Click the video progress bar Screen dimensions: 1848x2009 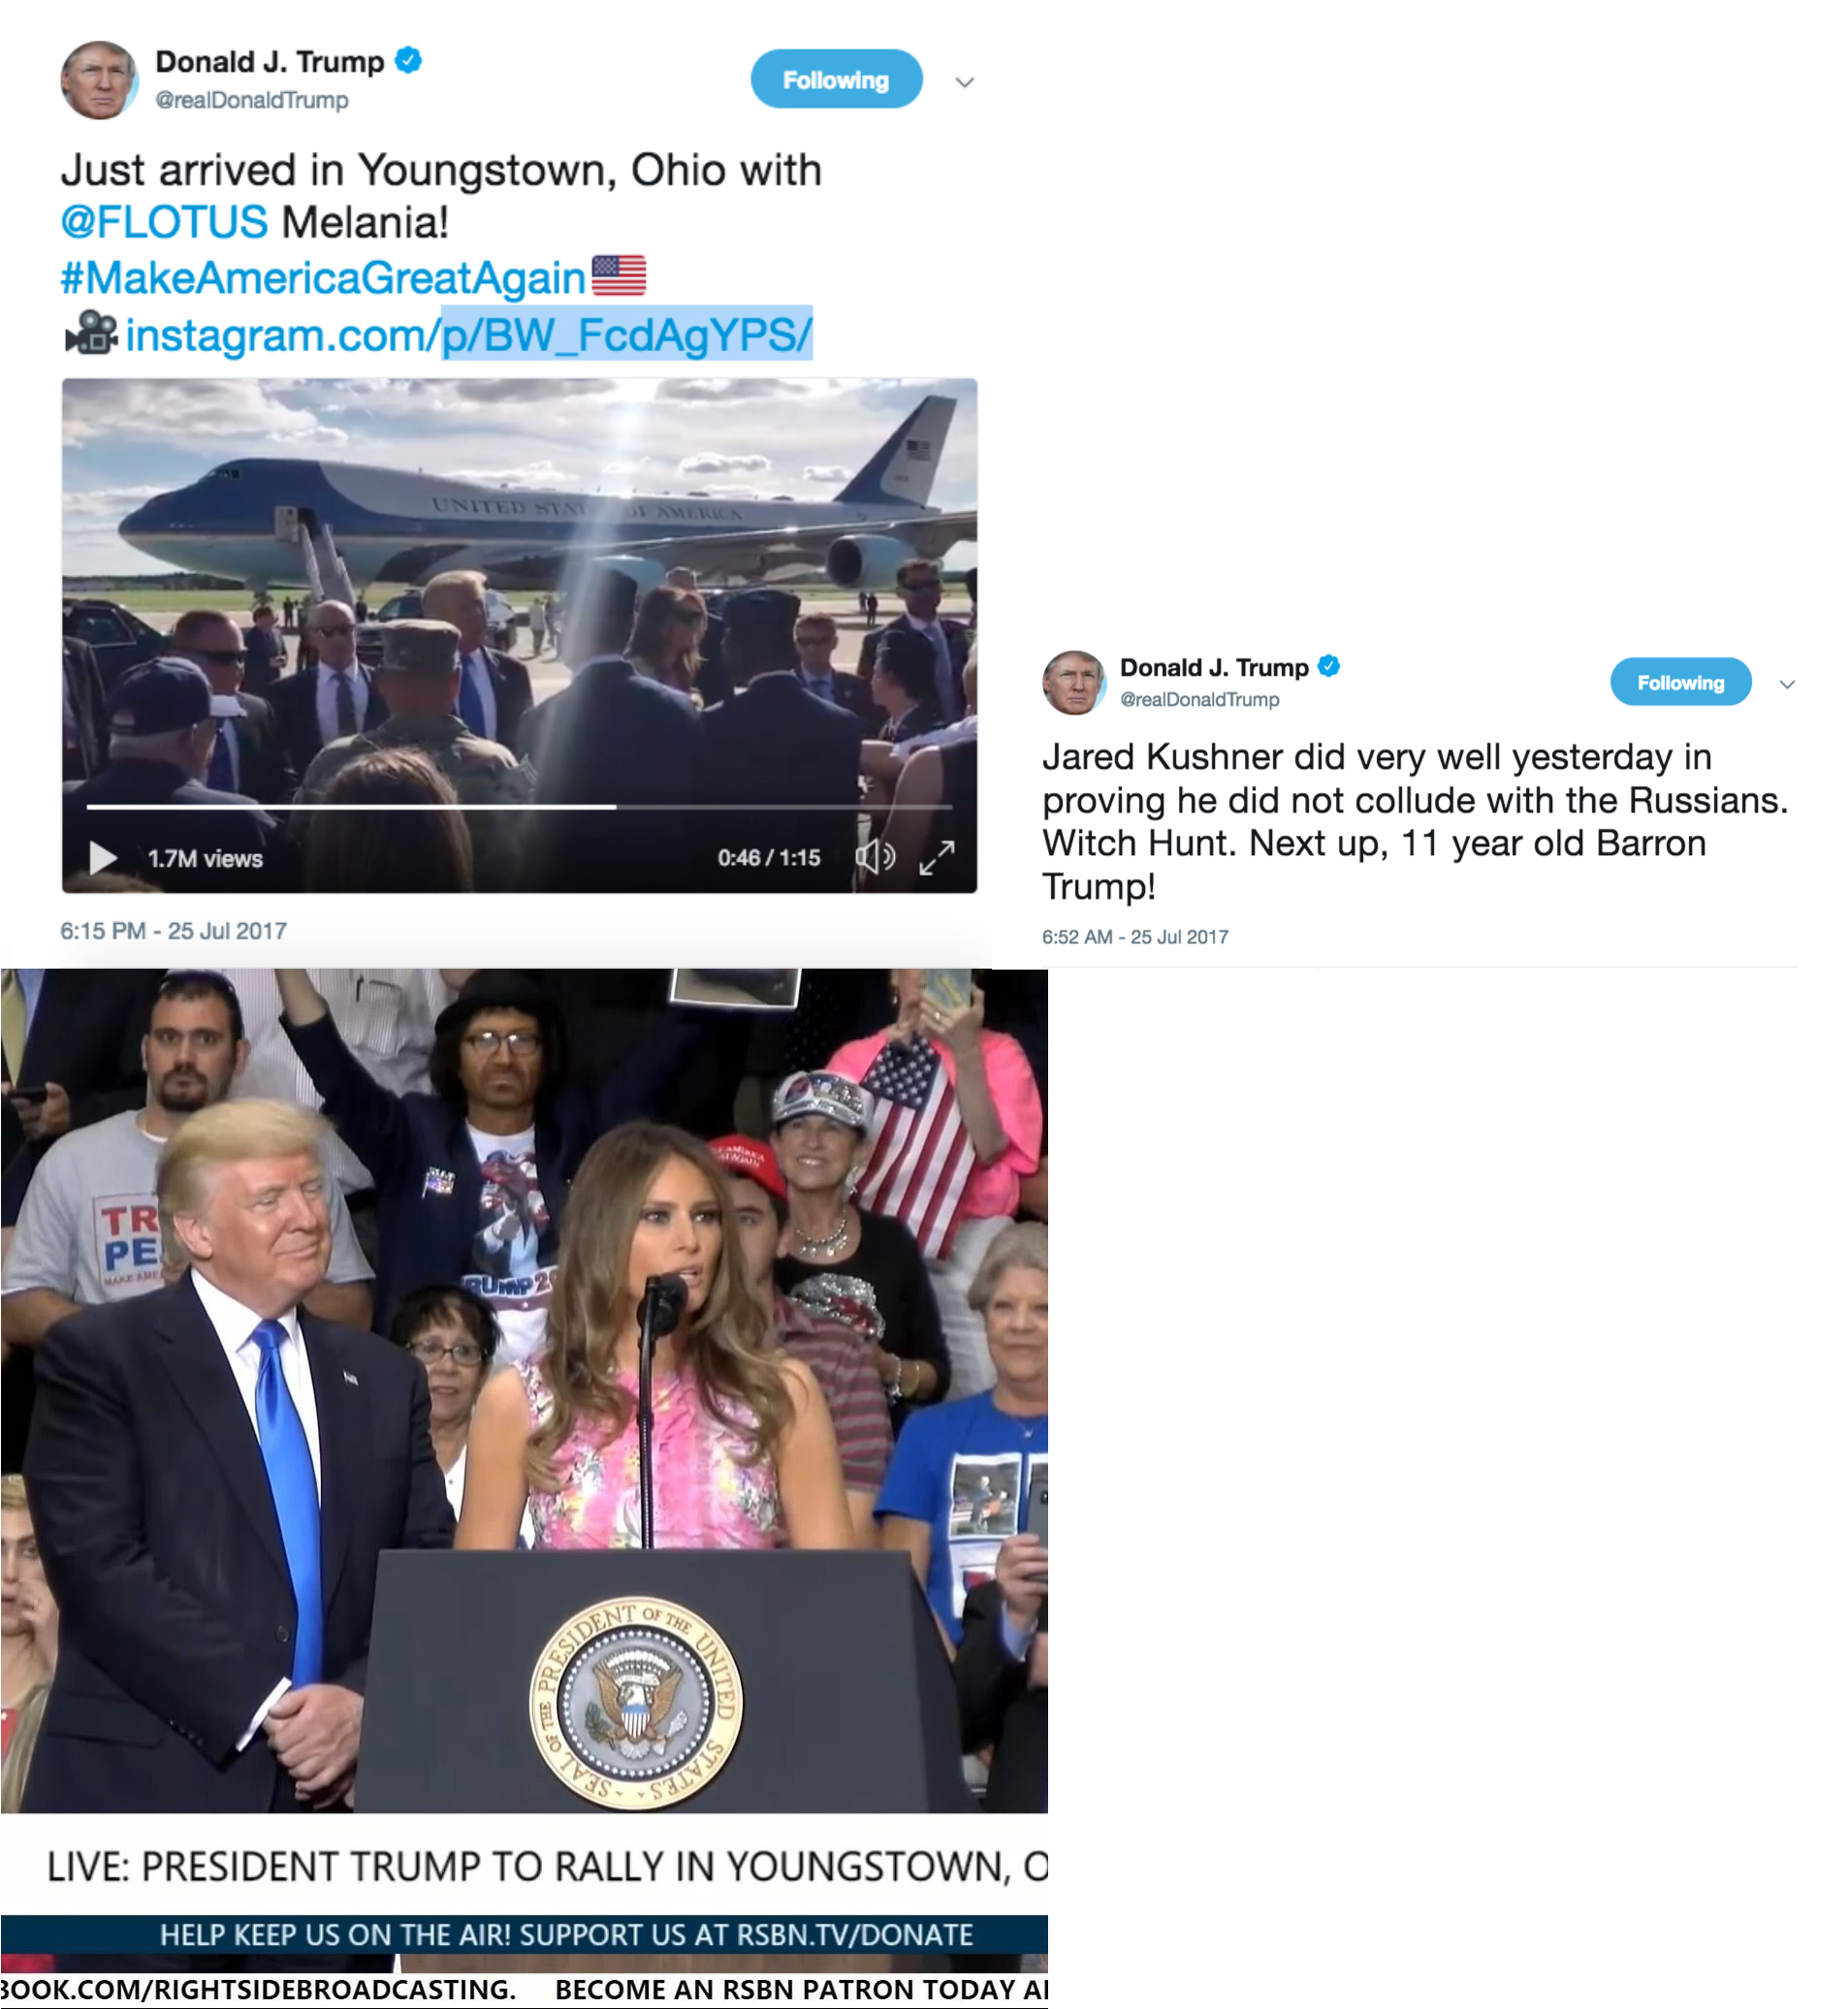(x=519, y=806)
